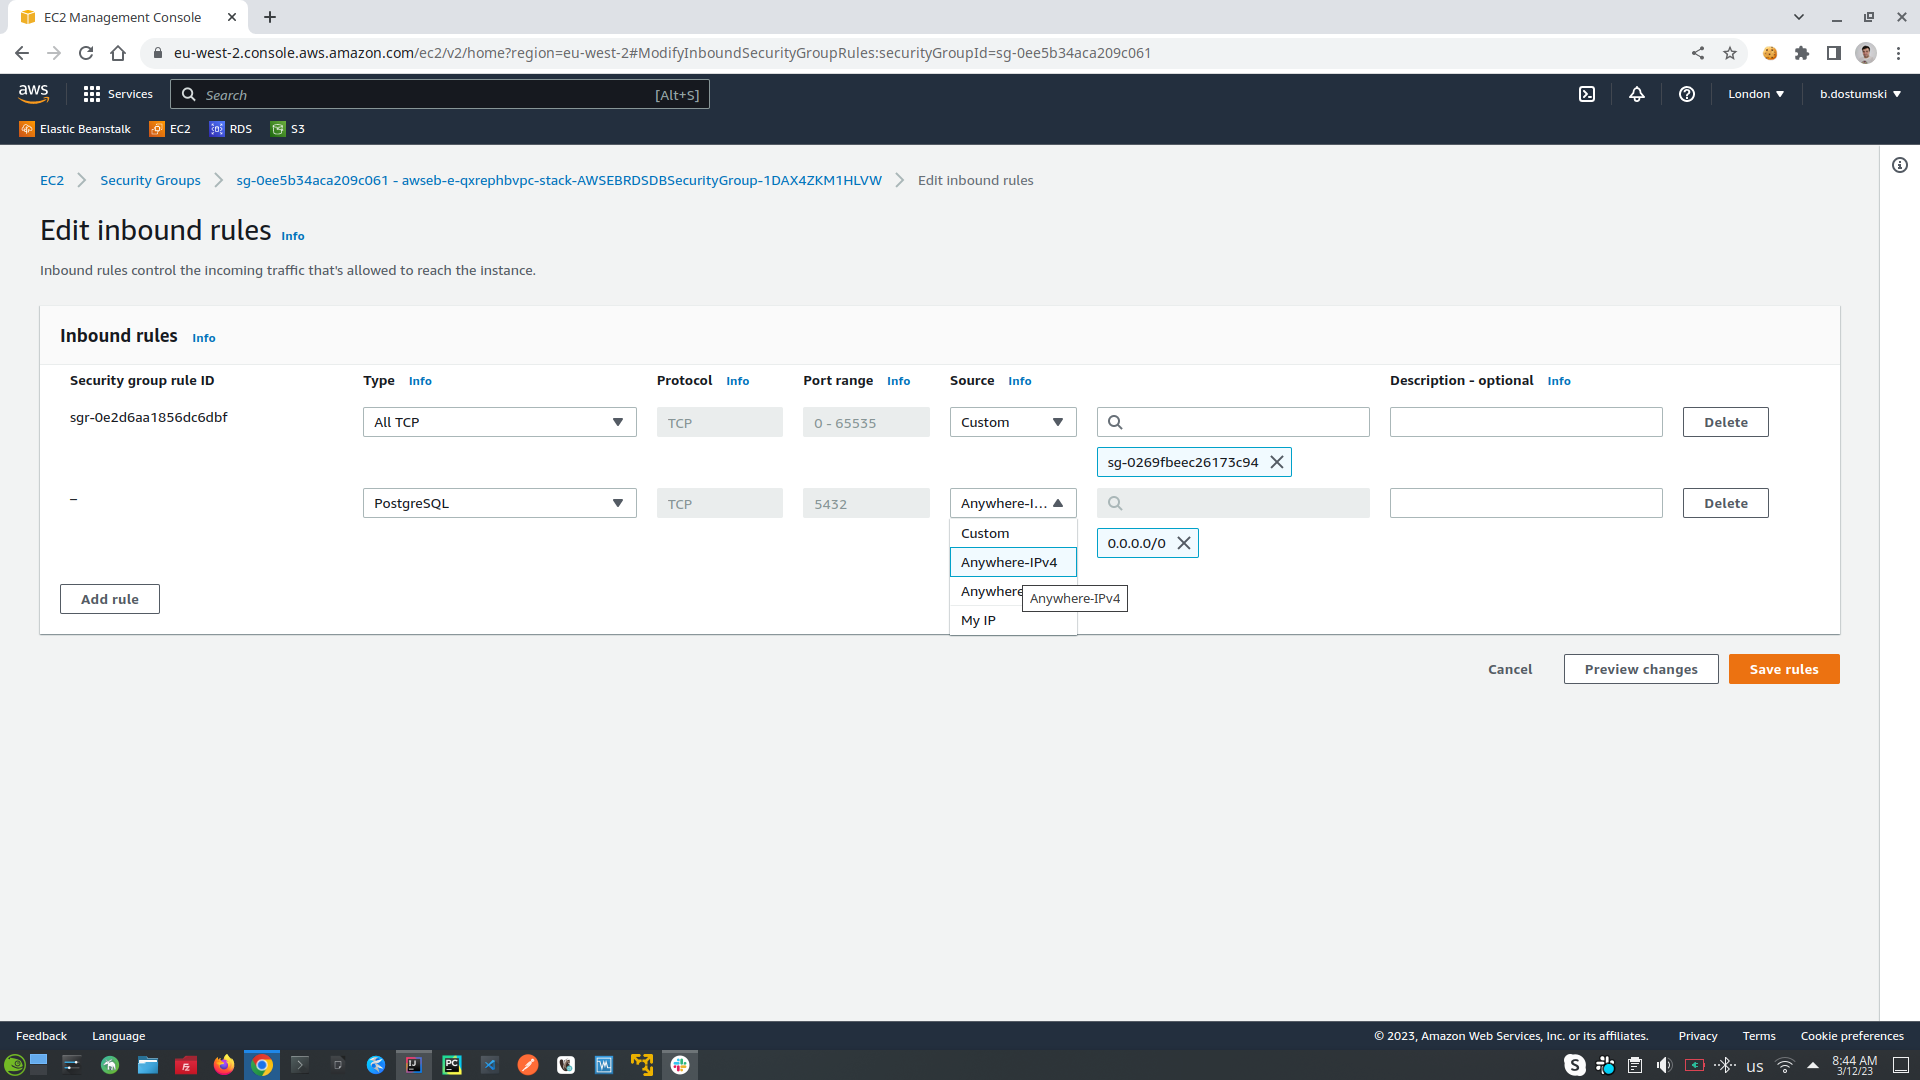Click the Preview changes button

pyautogui.click(x=1640, y=669)
